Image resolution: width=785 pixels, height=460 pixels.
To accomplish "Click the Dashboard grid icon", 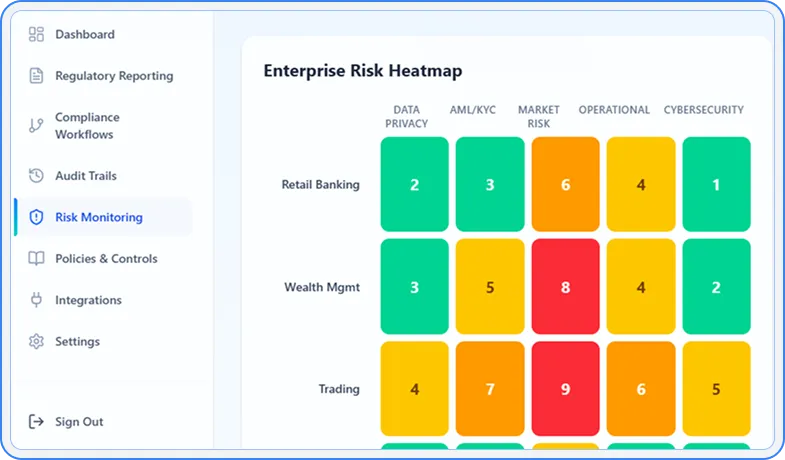I will point(37,35).
